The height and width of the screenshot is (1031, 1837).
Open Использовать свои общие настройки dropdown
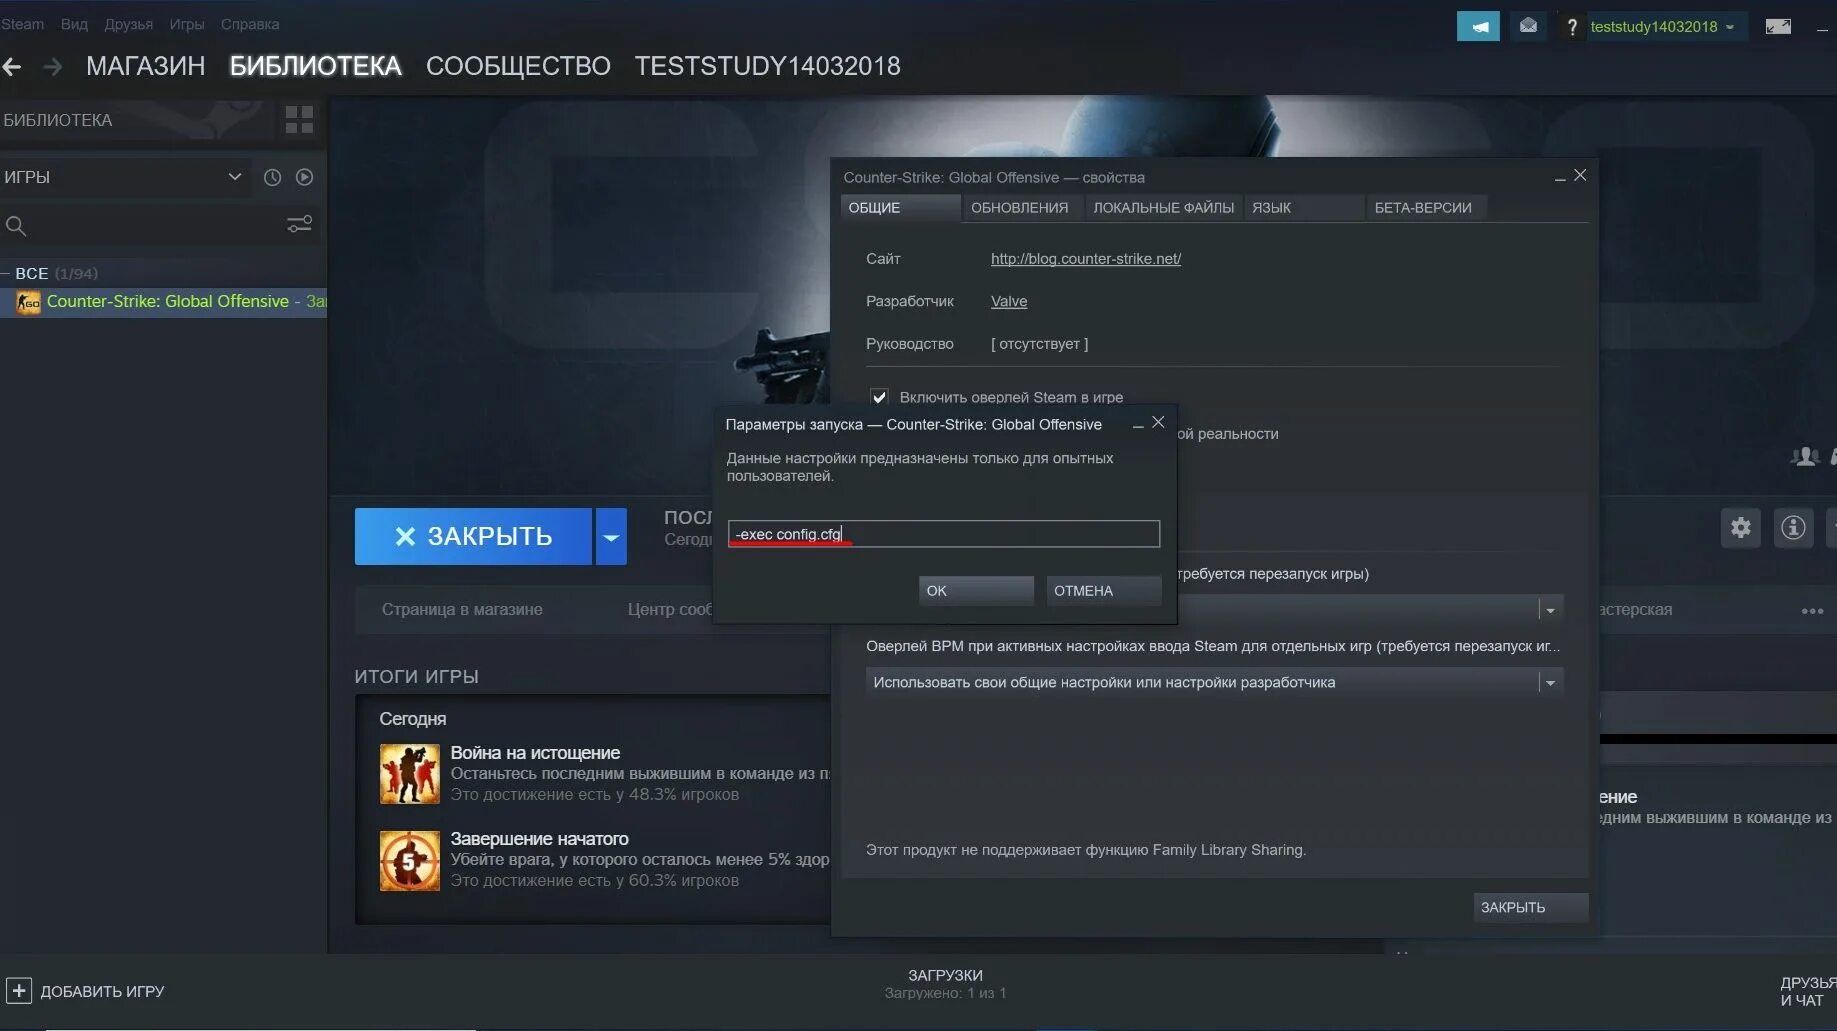1213,682
